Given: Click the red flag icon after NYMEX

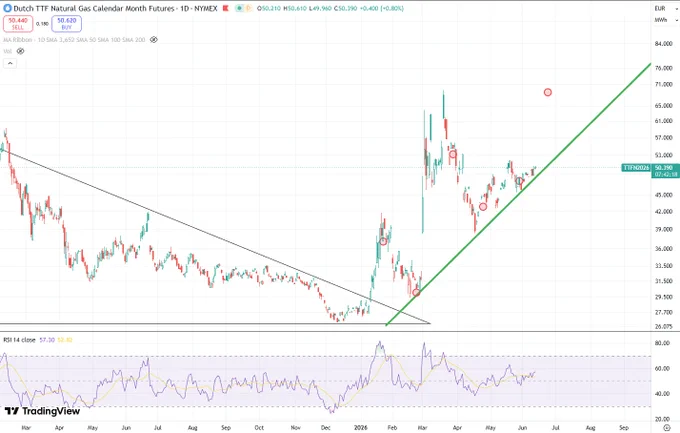Looking at the screenshot, I should point(226,8).
